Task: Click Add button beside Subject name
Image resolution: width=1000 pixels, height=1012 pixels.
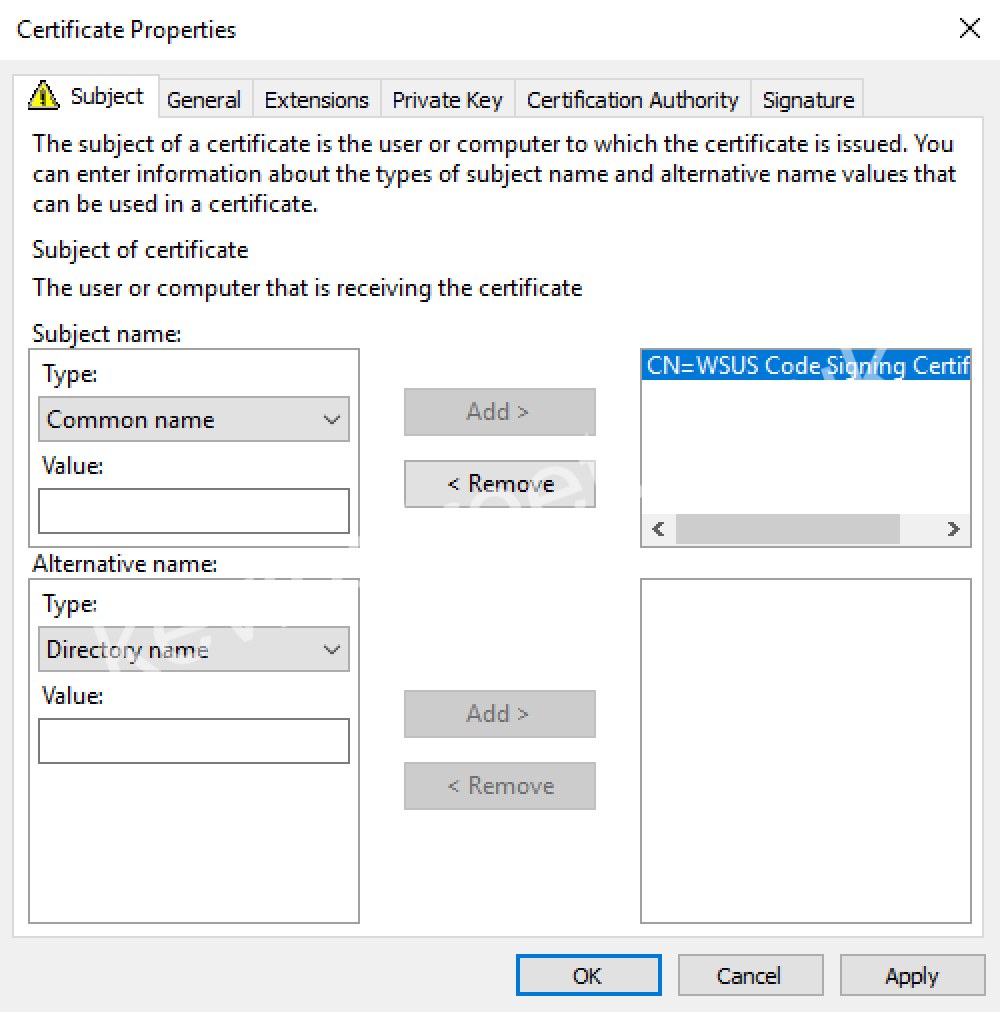Action: click(x=500, y=412)
